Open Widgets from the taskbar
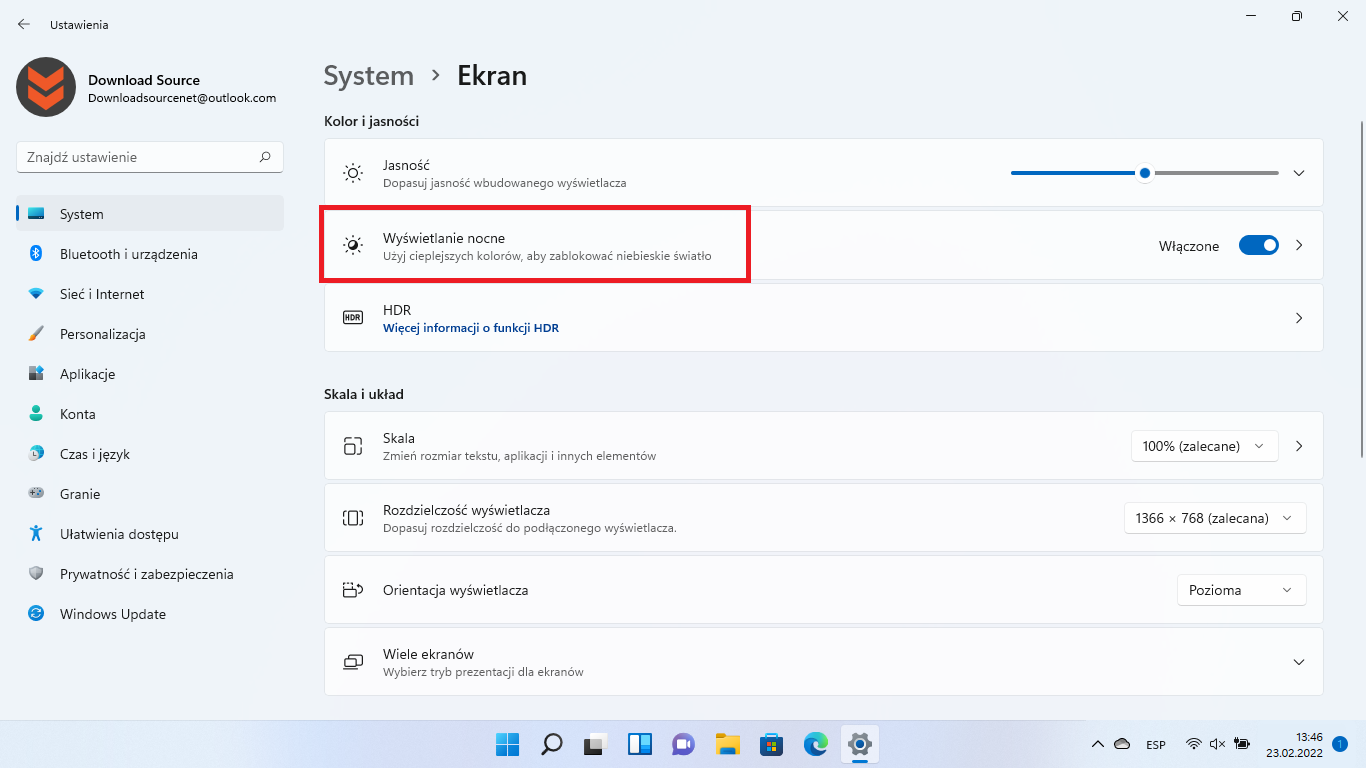The width and height of the screenshot is (1366, 768). coord(640,744)
